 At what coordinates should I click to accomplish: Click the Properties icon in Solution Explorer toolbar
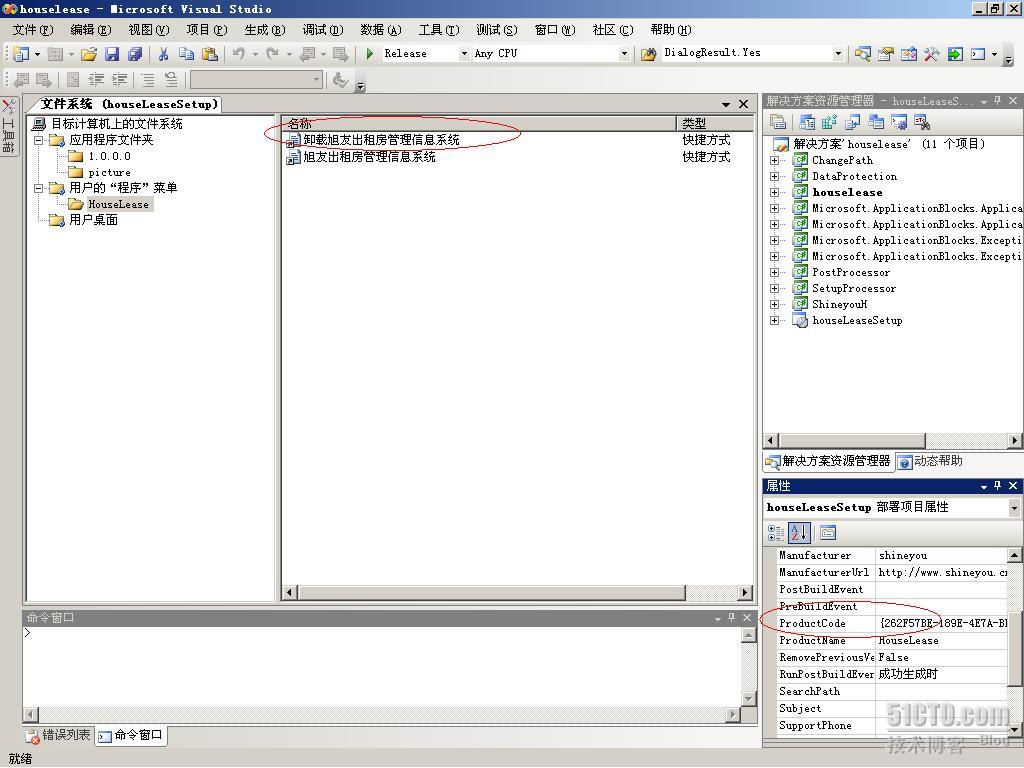pyautogui.click(x=777, y=122)
